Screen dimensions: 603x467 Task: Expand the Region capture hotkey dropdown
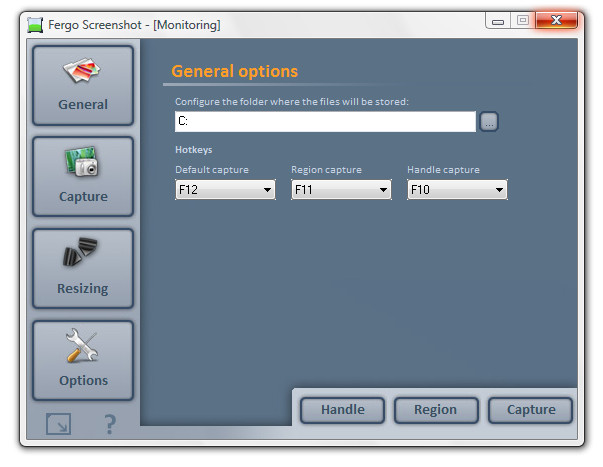[341, 190]
